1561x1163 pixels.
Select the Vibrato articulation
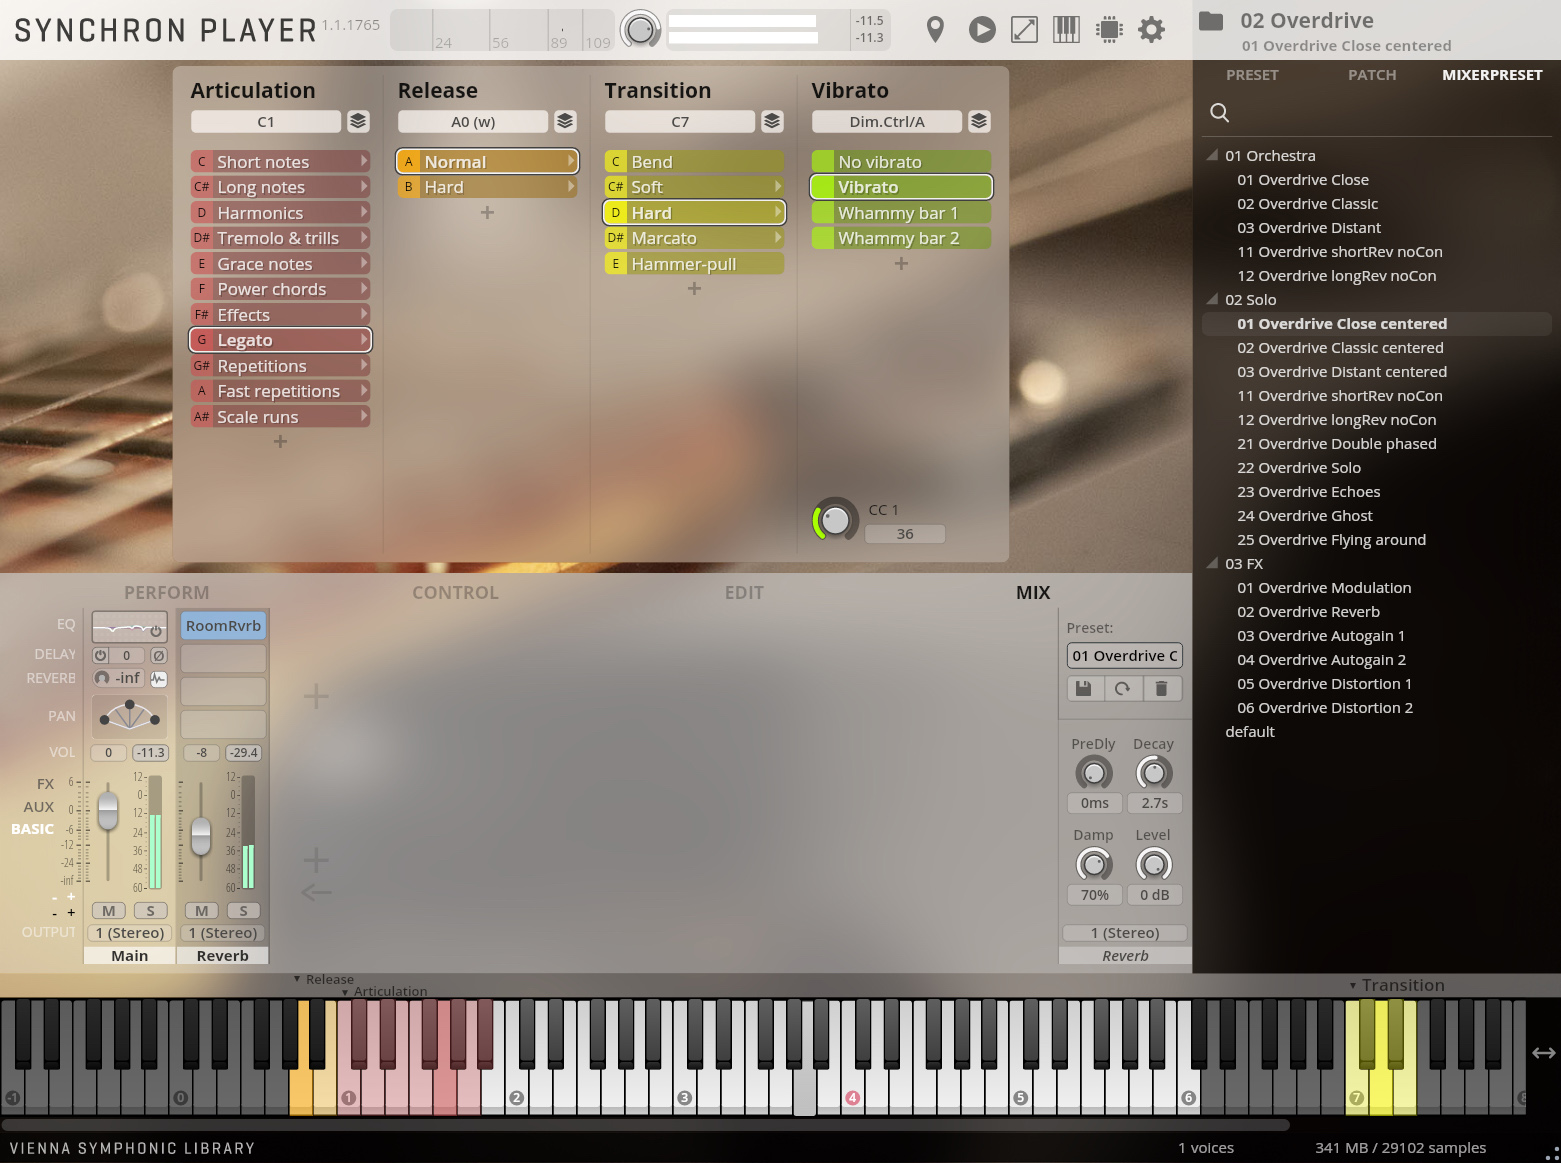point(899,186)
